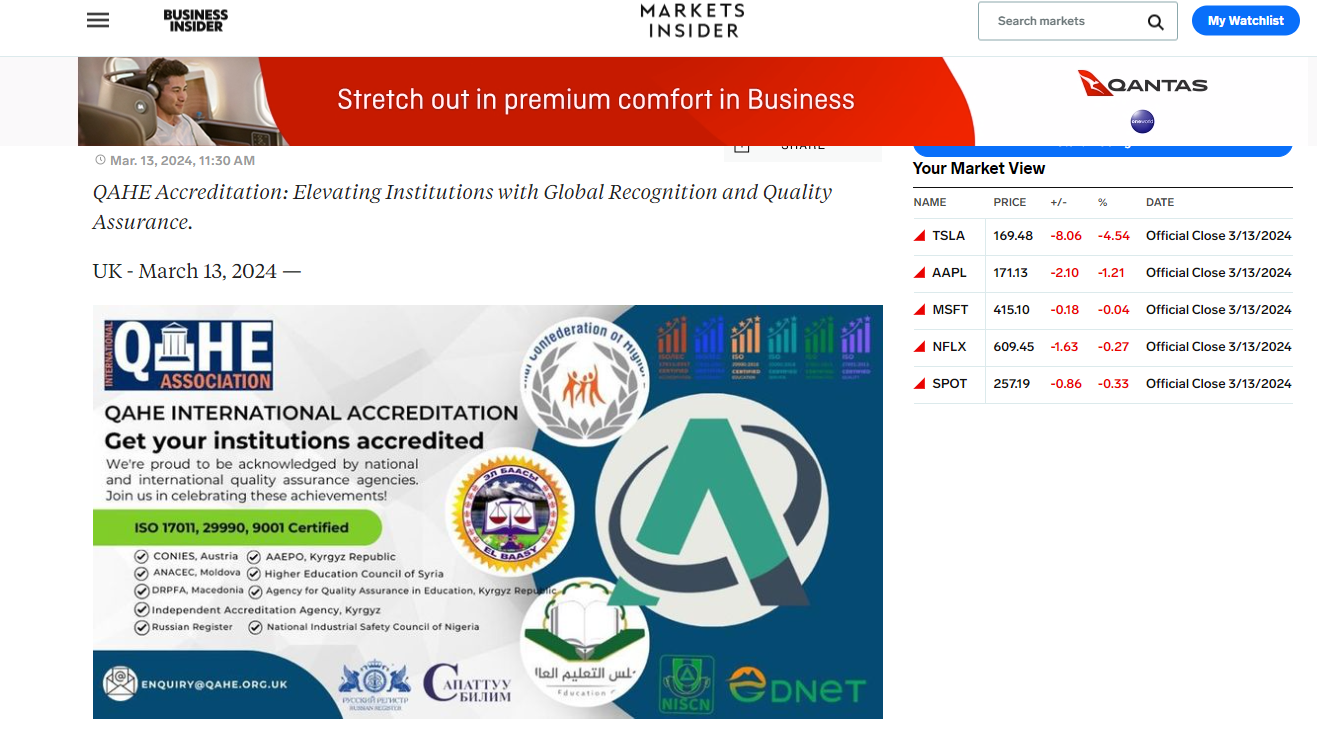
Task: Click the MSFT red down-arrow indicator
Action: point(920,310)
